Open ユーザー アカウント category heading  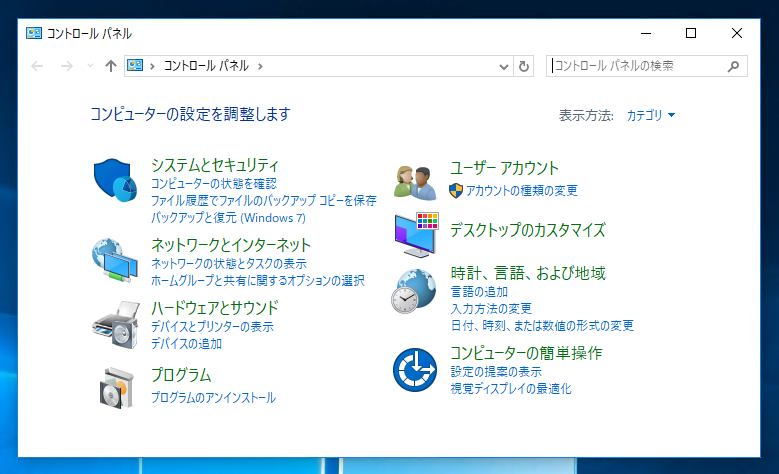click(x=504, y=168)
